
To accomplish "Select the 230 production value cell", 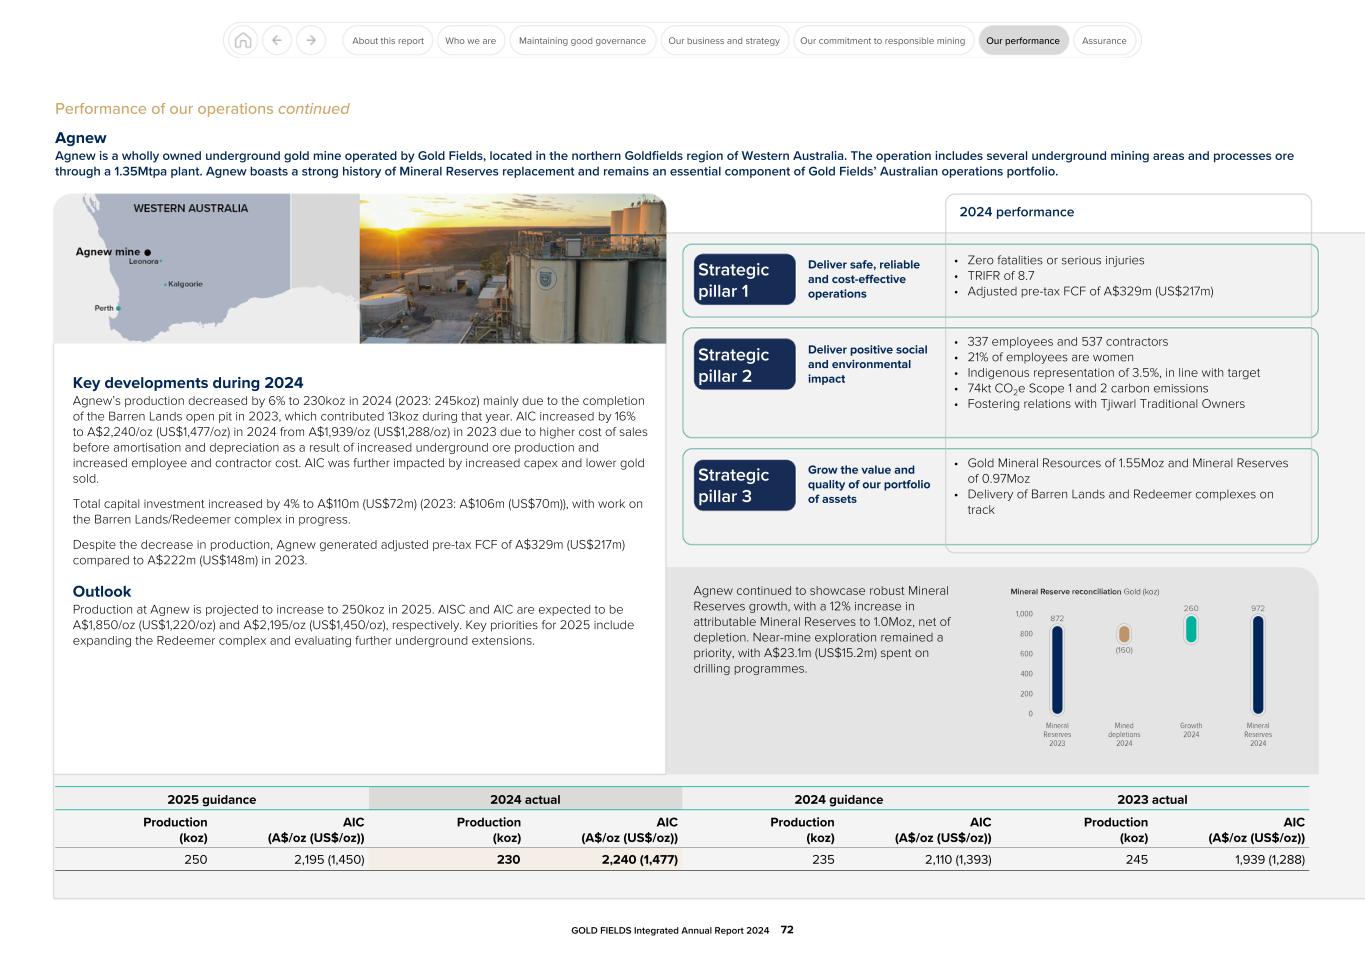I will [x=509, y=859].
